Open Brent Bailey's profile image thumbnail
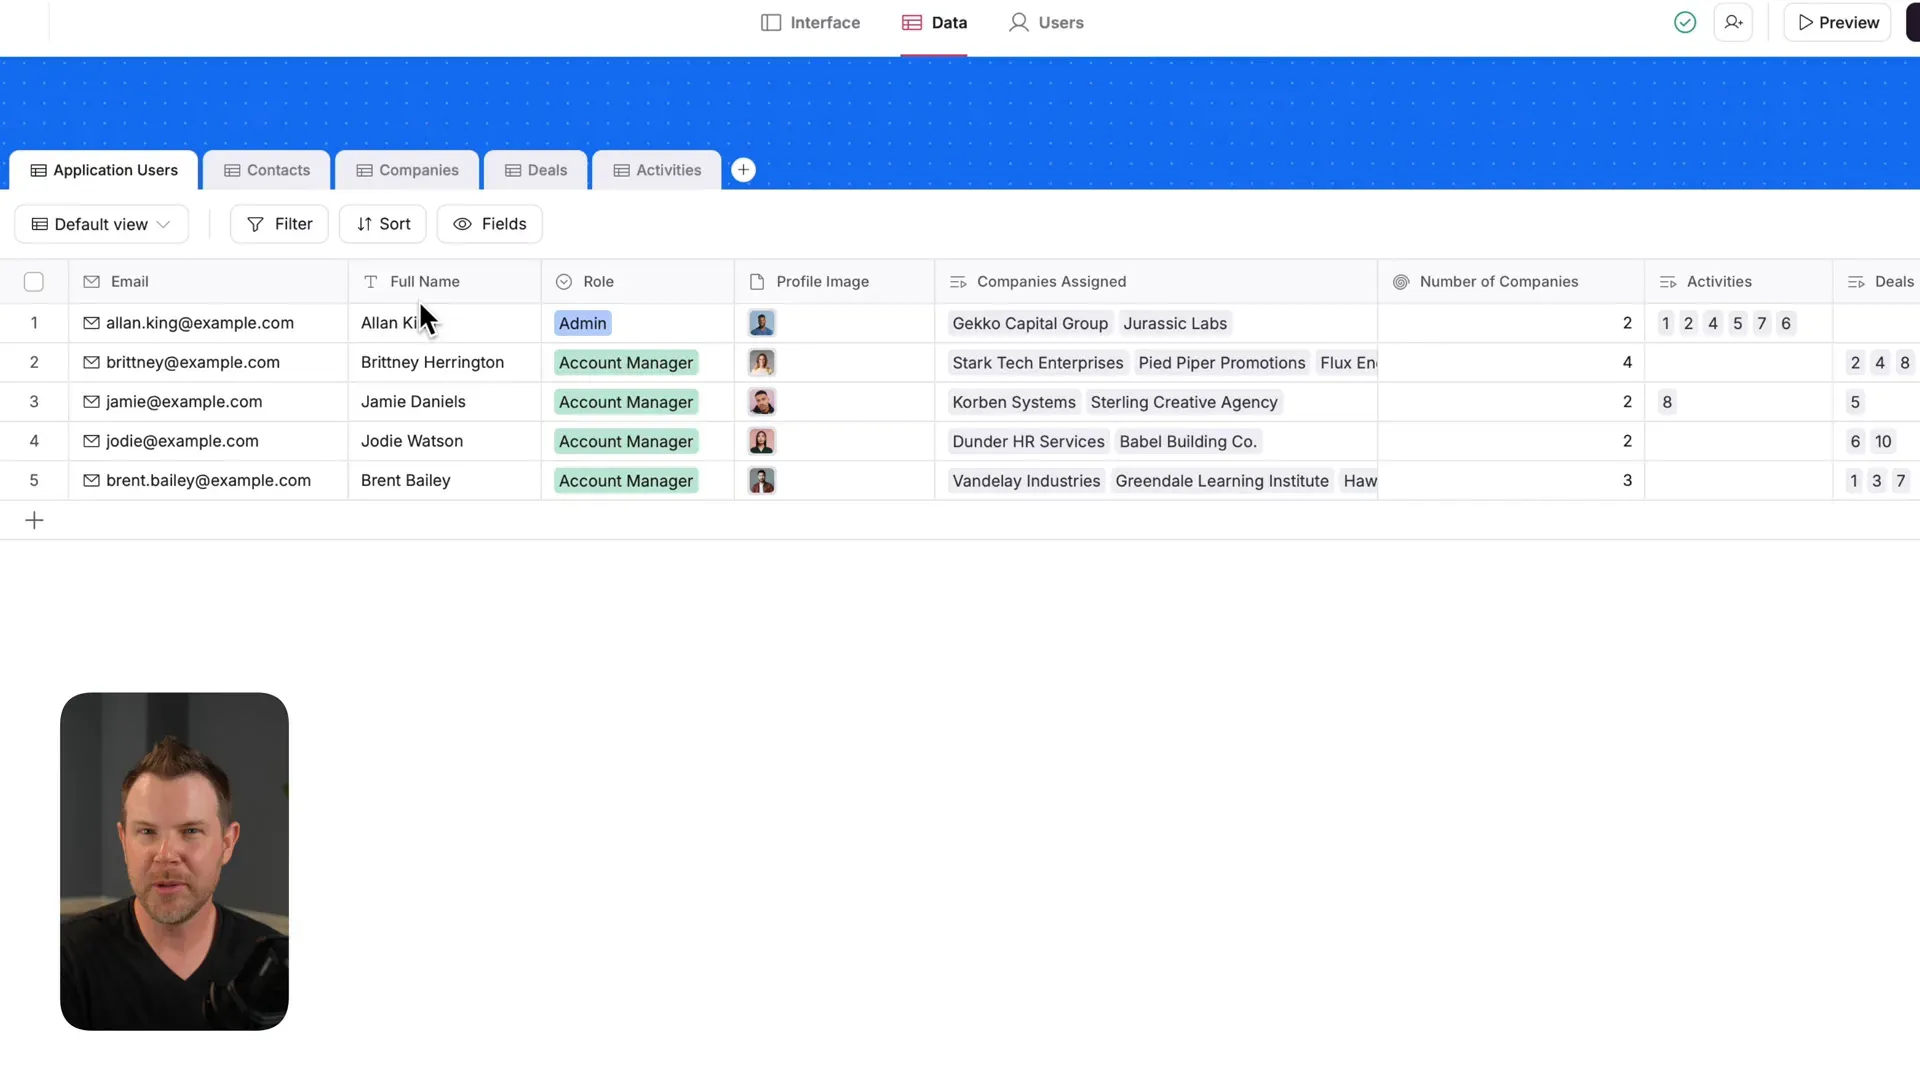The width and height of the screenshot is (1920, 1080). tap(762, 481)
